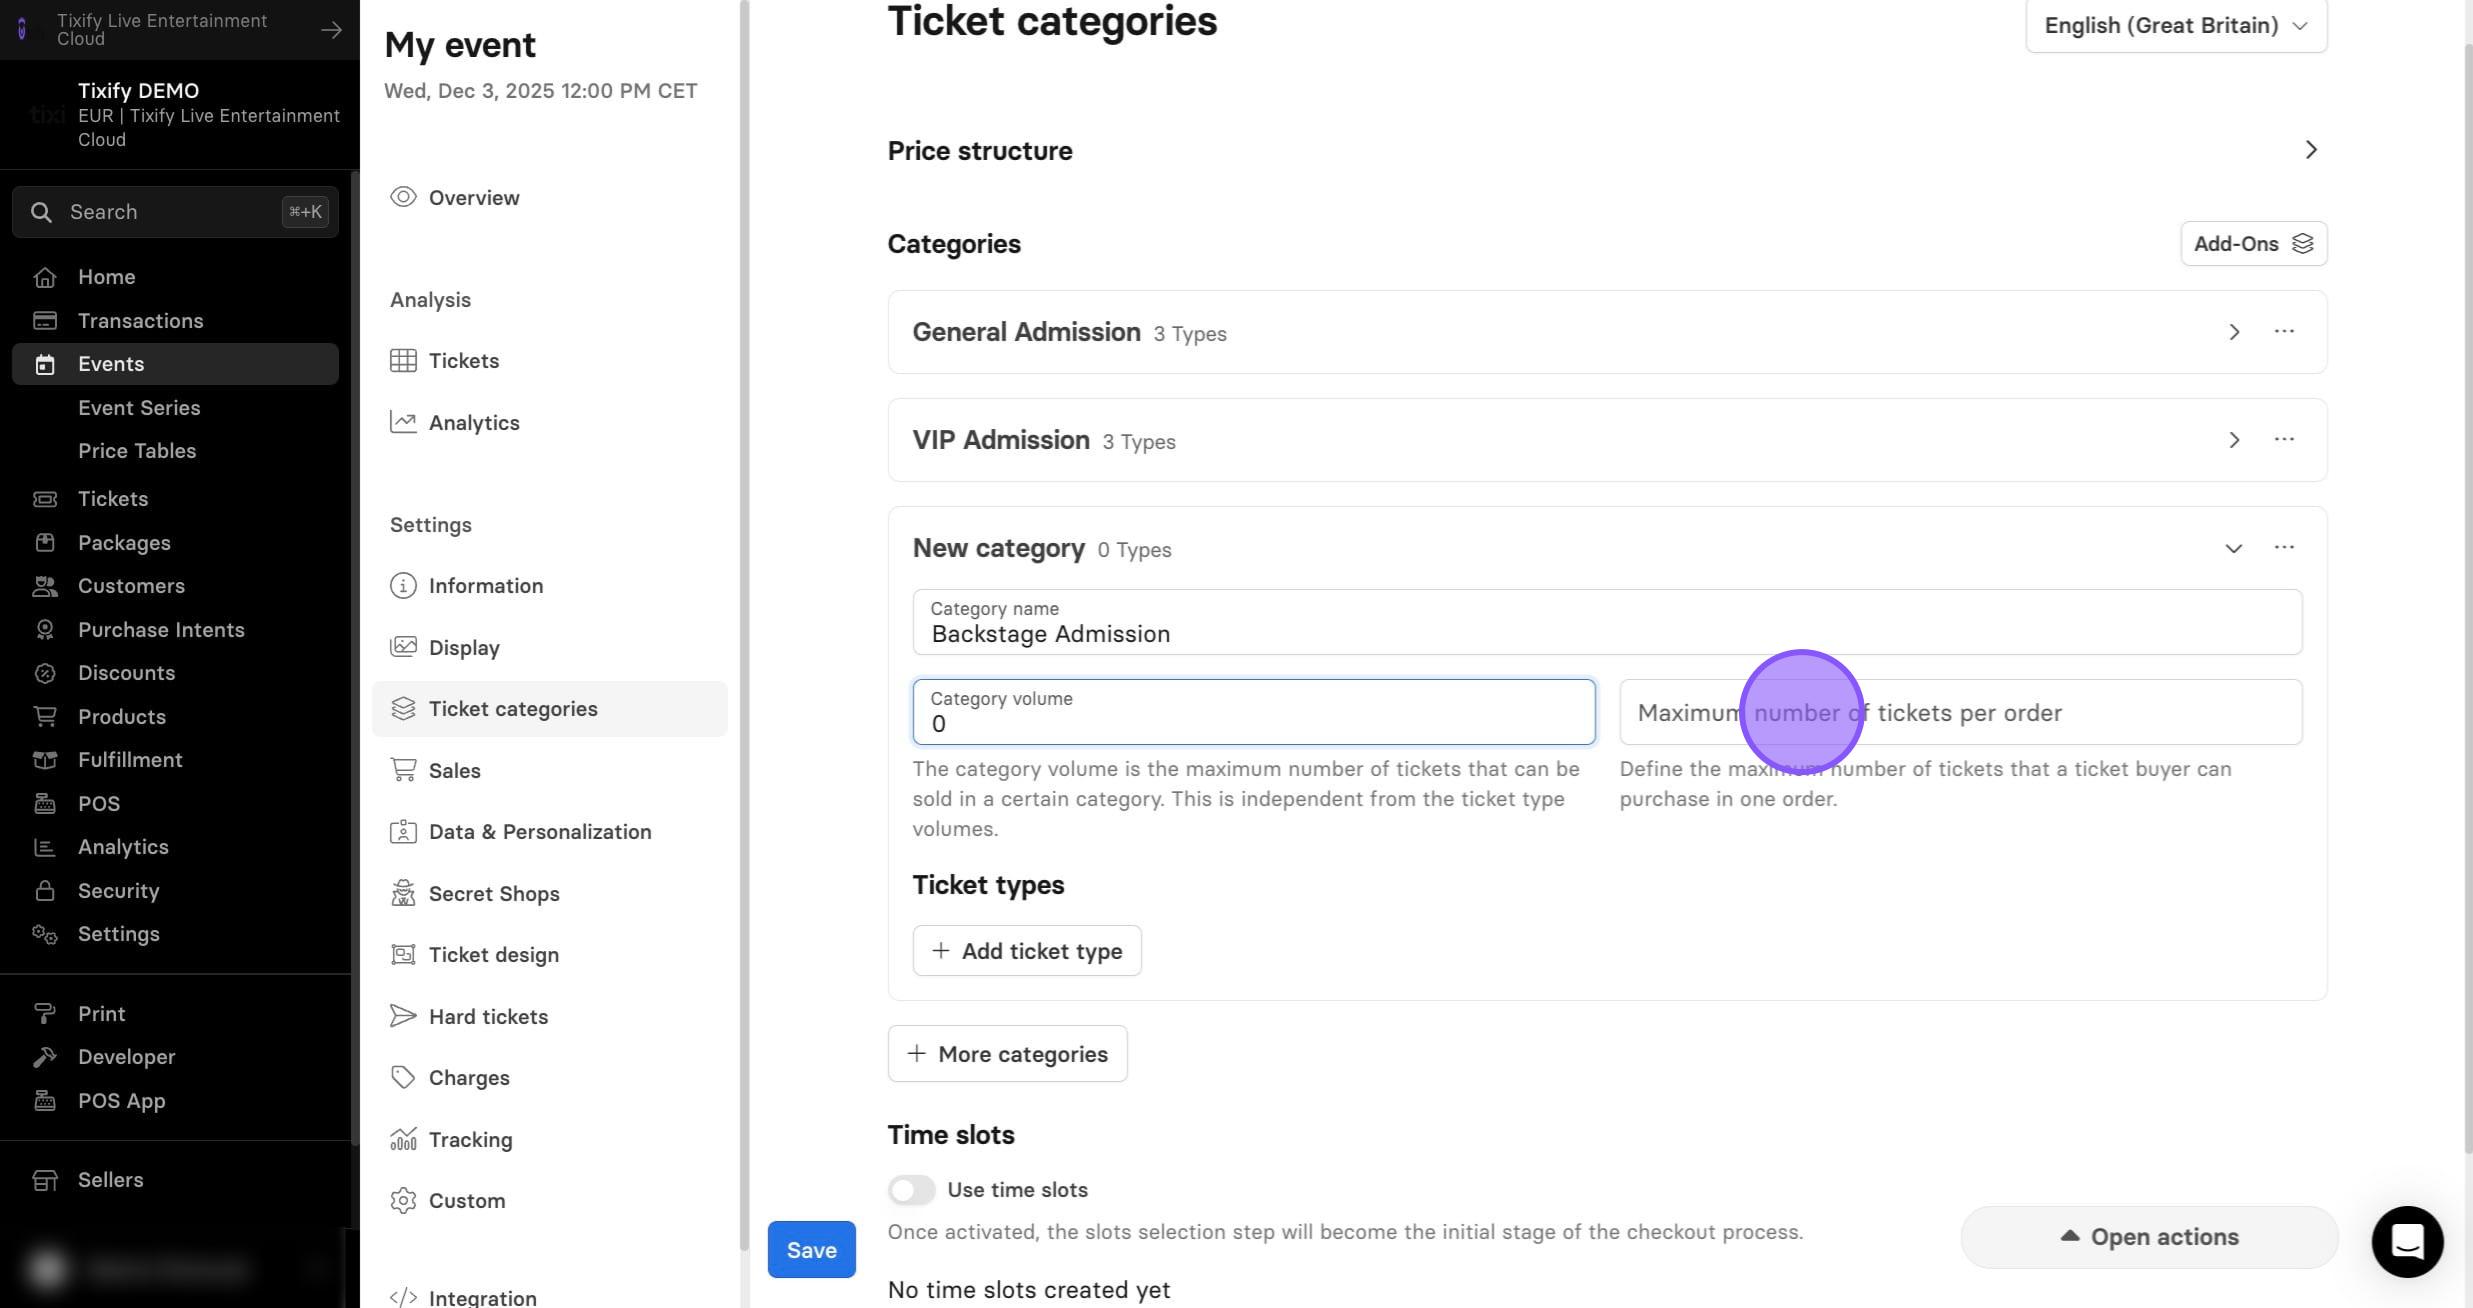2473x1308 pixels.
Task: Expand the Price structure section chevron
Action: point(2311,150)
